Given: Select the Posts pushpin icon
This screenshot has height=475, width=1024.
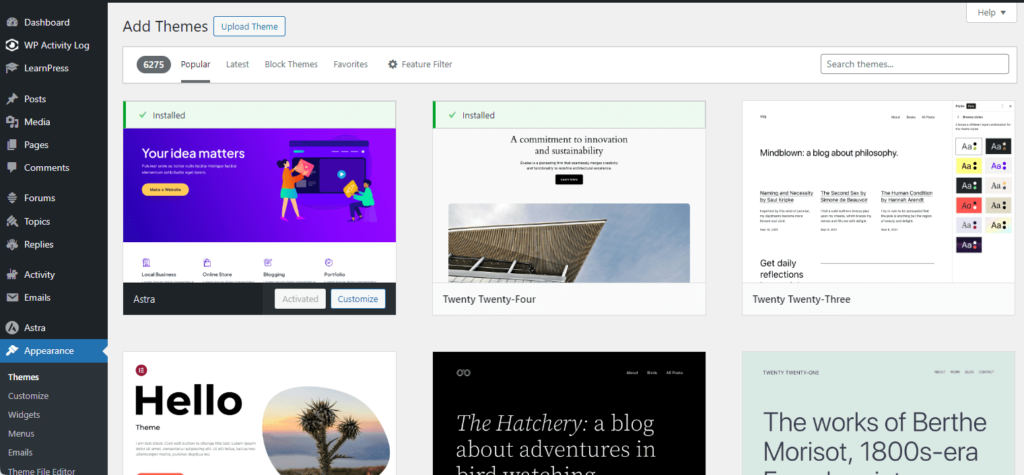Looking at the screenshot, I should 12,99.
